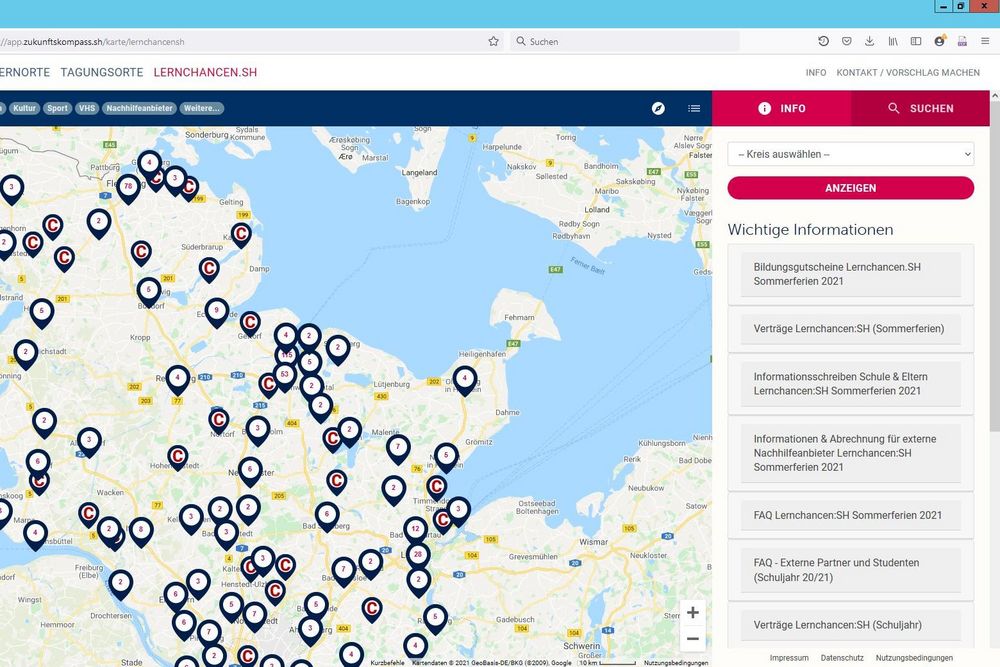Switch to list view icon
The image size is (1000, 667).
tap(694, 108)
